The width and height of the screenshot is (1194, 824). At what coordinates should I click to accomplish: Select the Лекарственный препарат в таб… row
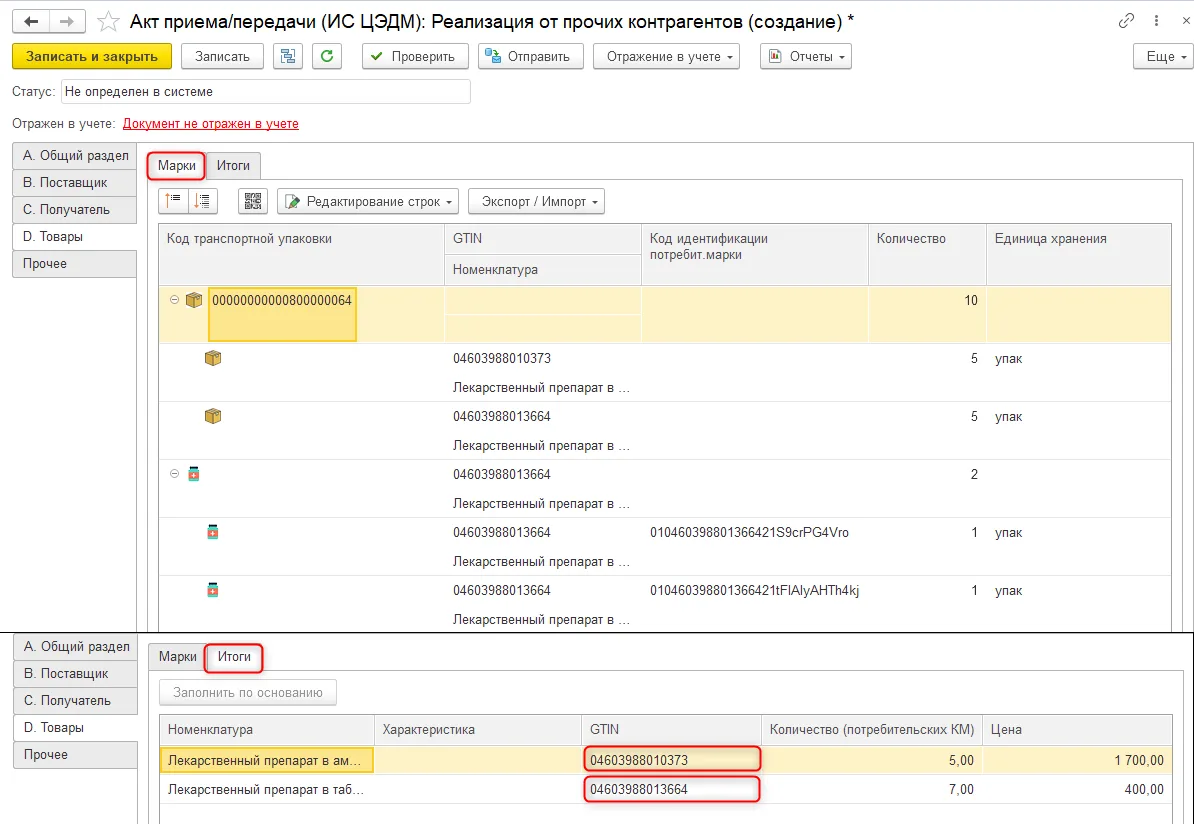666,790
